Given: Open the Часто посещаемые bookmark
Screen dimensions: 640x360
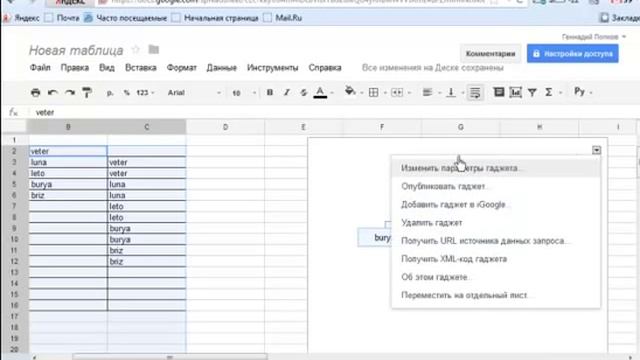Looking at the screenshot, I should click(x=126, y=18).
